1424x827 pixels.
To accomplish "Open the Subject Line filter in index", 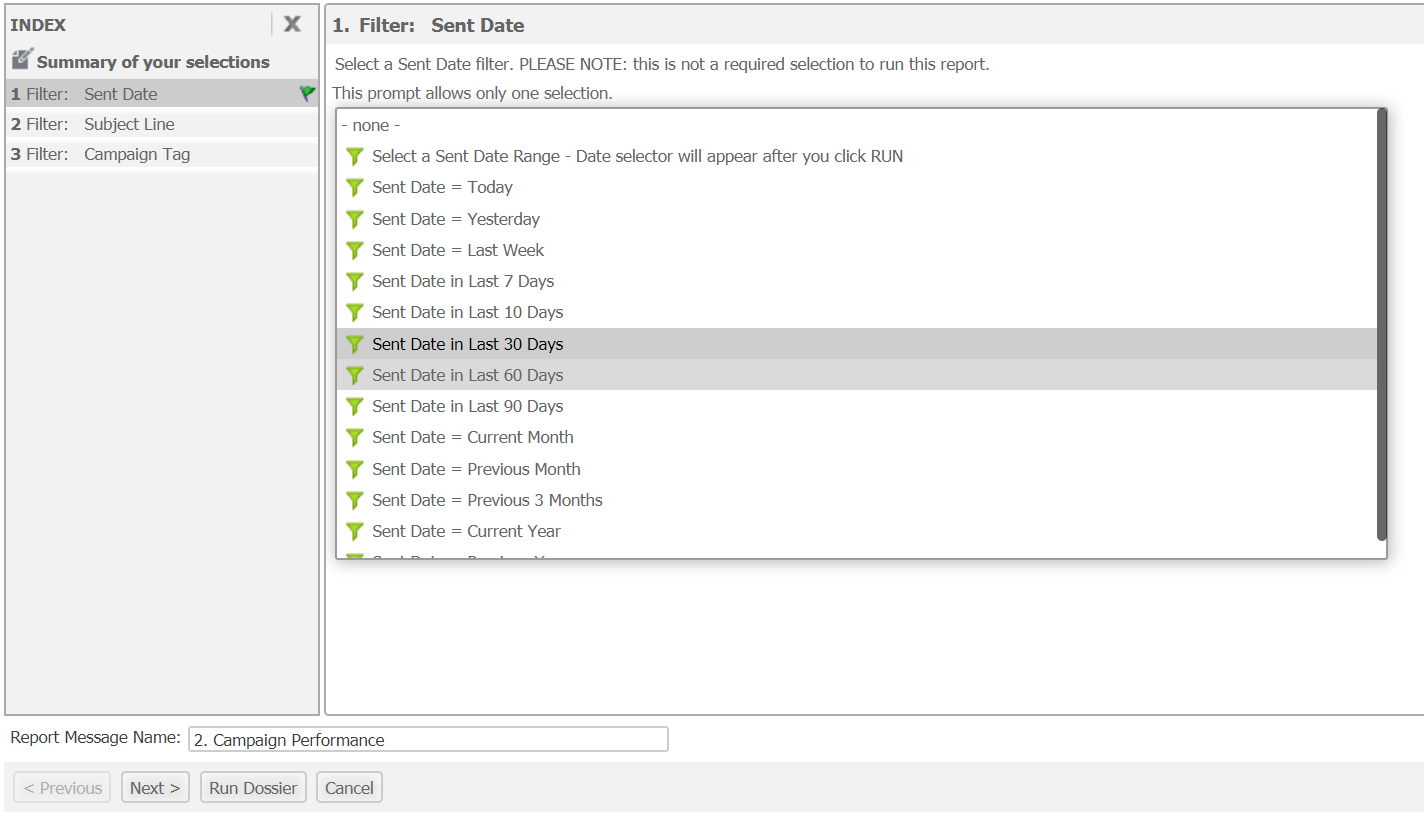I will coord(129,124).
